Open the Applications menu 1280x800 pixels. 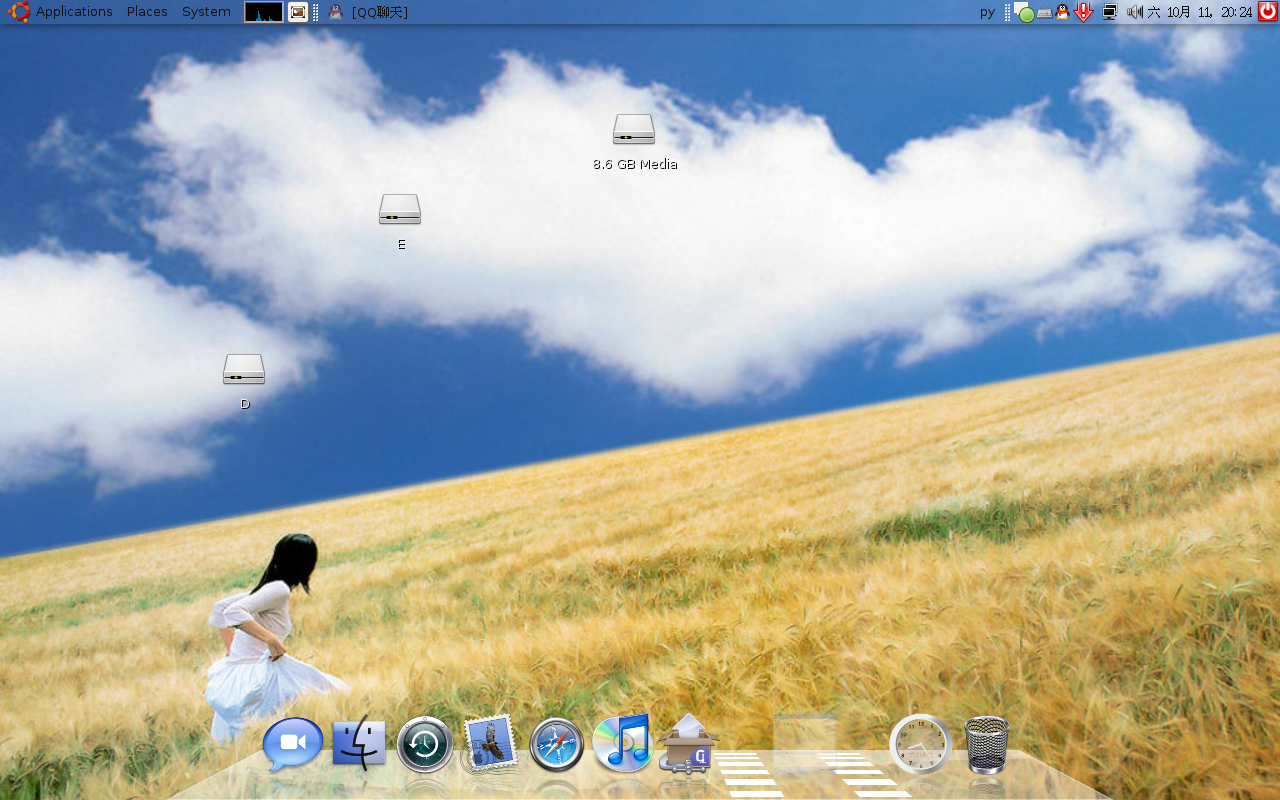pos(74,12)
